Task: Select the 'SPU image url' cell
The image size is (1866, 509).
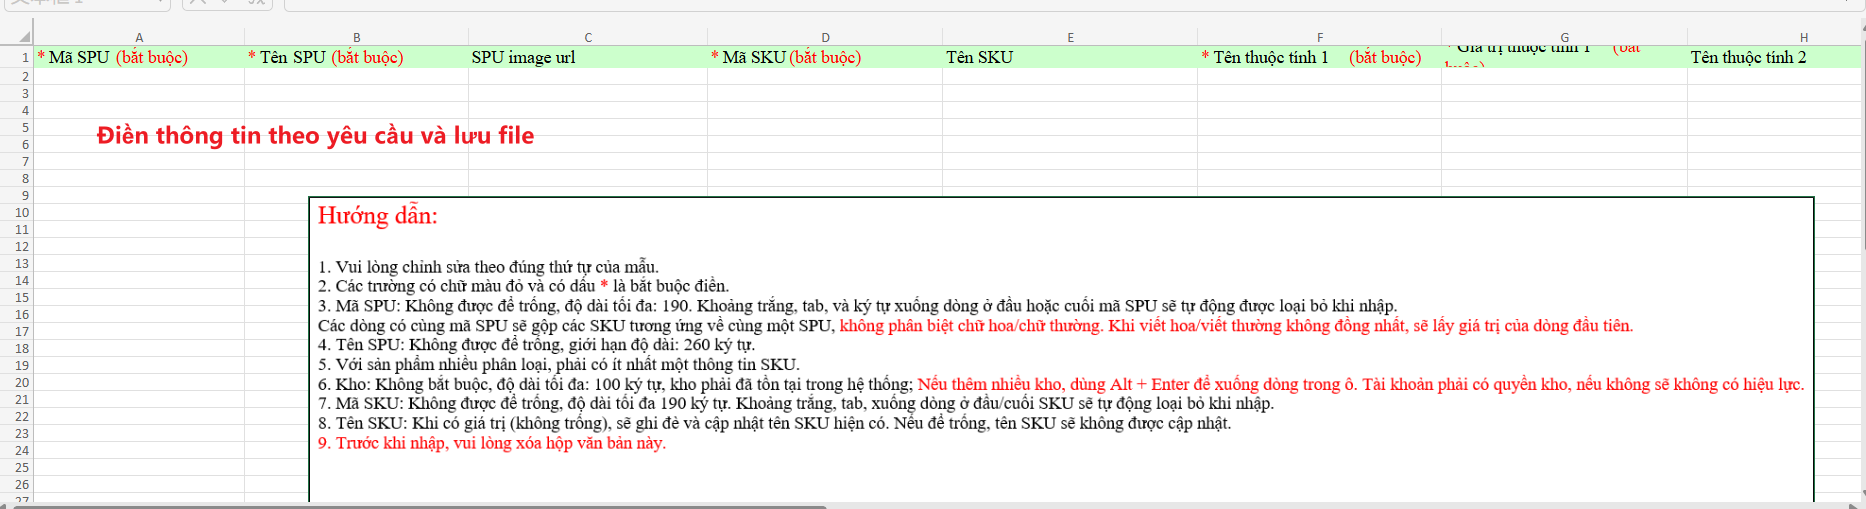Action: point(588,58)
